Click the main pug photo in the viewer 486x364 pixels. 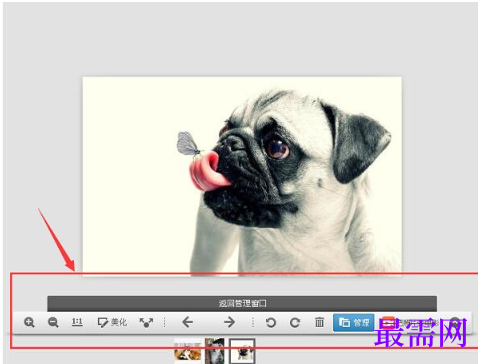[242, 176]
